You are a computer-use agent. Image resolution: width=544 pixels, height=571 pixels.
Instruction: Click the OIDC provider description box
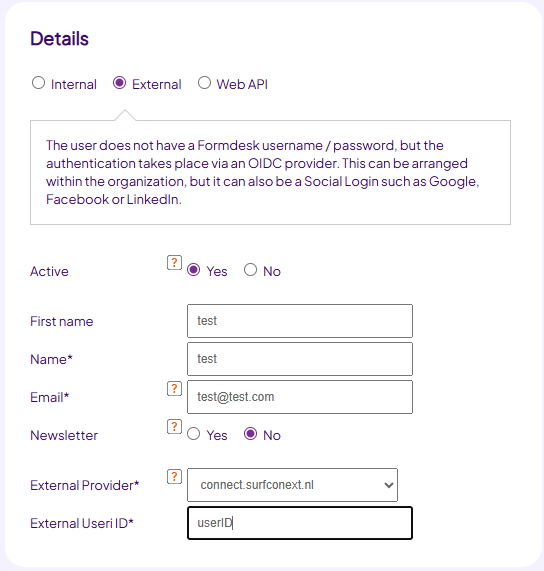tap(270, 172)
